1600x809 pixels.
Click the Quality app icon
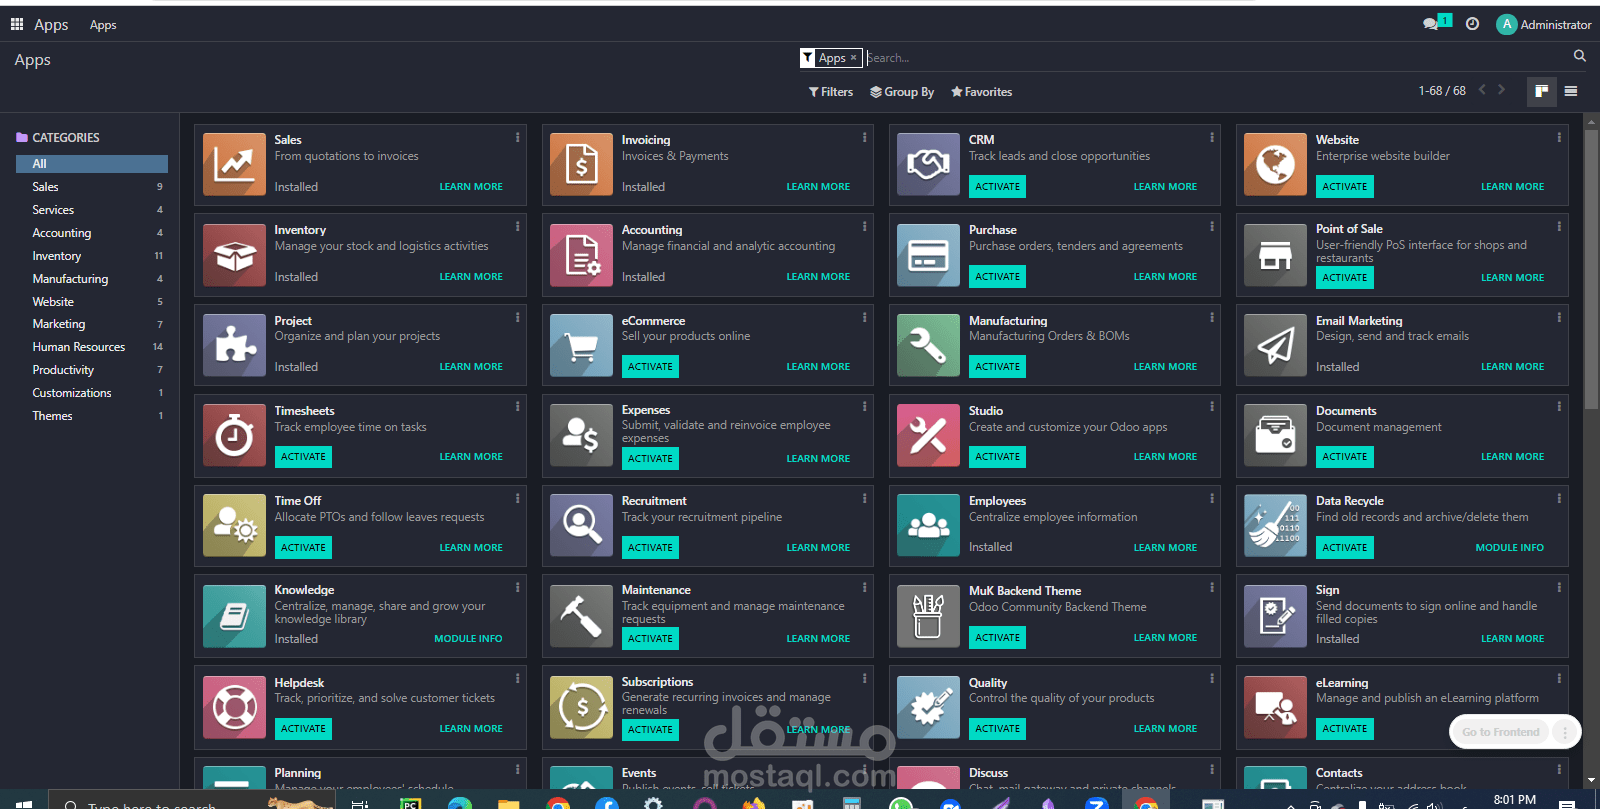[x=928, y=707]
